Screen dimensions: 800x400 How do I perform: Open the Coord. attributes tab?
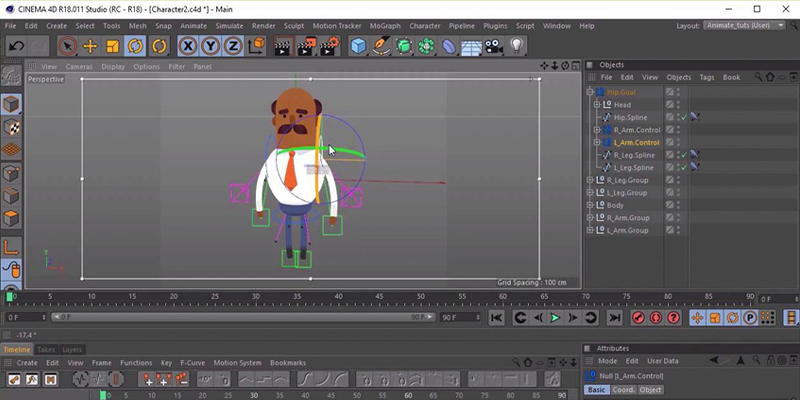[622, 390]
